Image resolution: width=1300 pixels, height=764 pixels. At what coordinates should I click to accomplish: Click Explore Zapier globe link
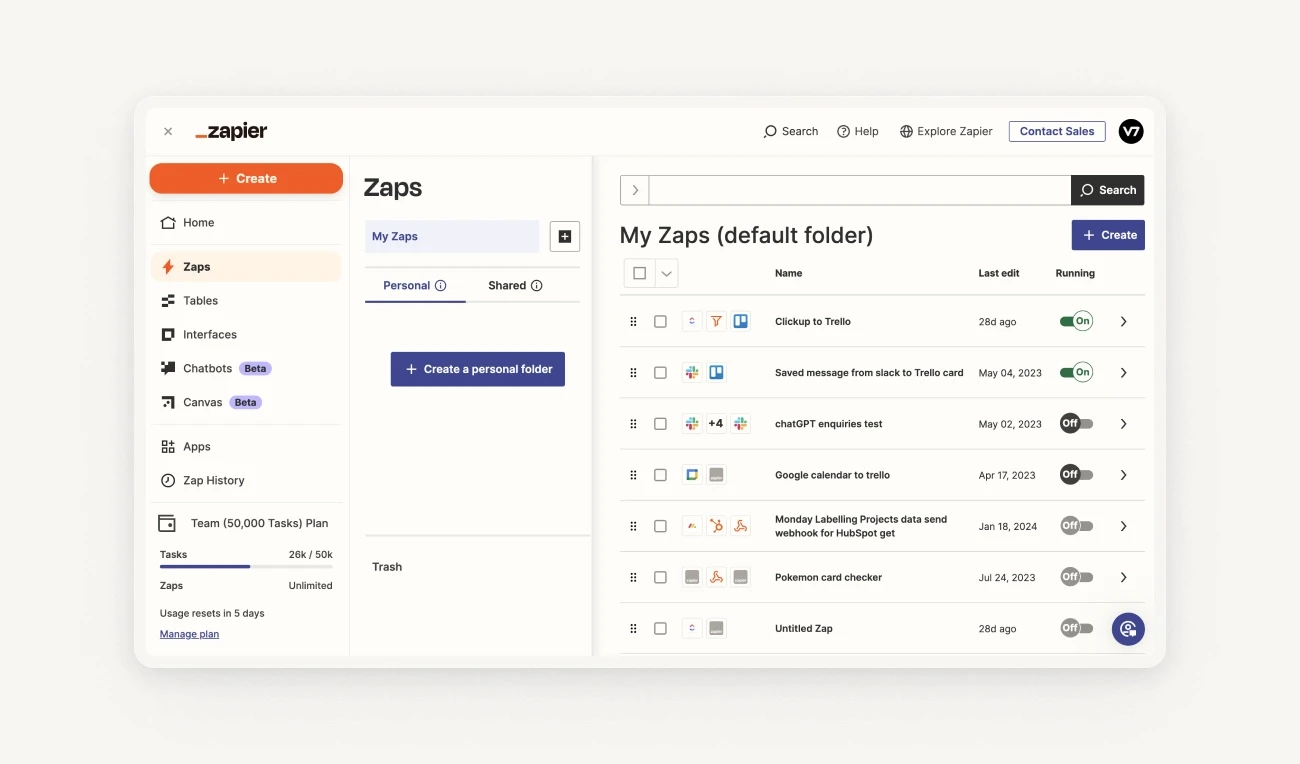(x=946, y=131)
